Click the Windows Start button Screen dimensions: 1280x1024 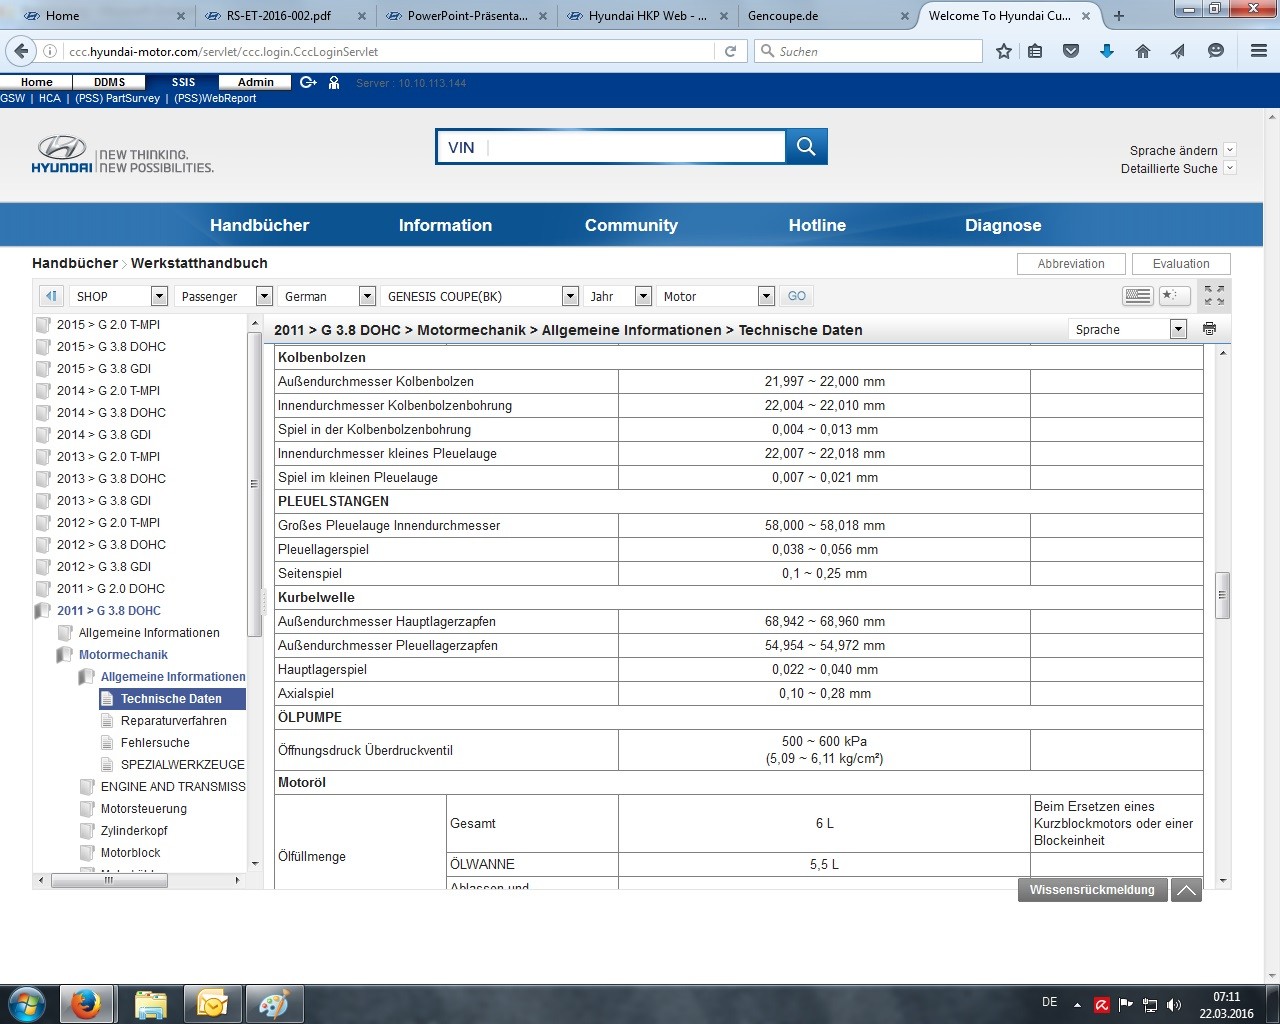26,1004
